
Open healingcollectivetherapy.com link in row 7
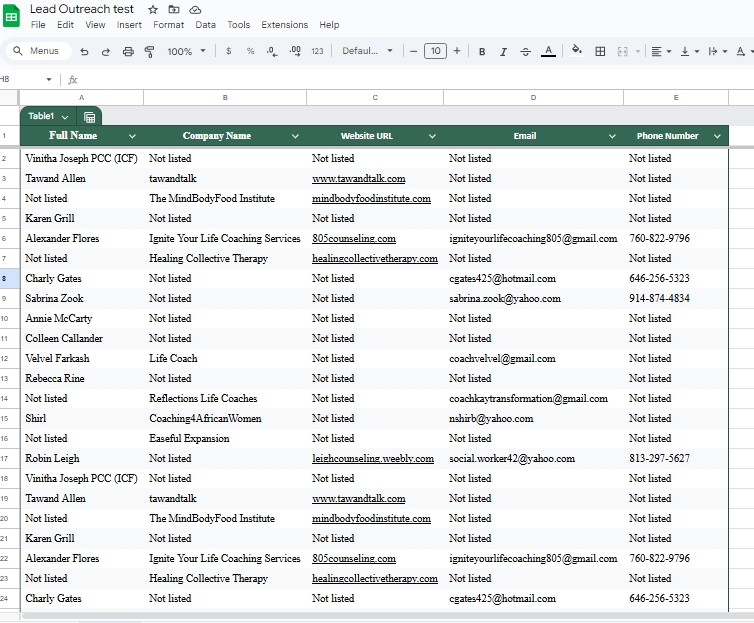(x=375, y=259)
